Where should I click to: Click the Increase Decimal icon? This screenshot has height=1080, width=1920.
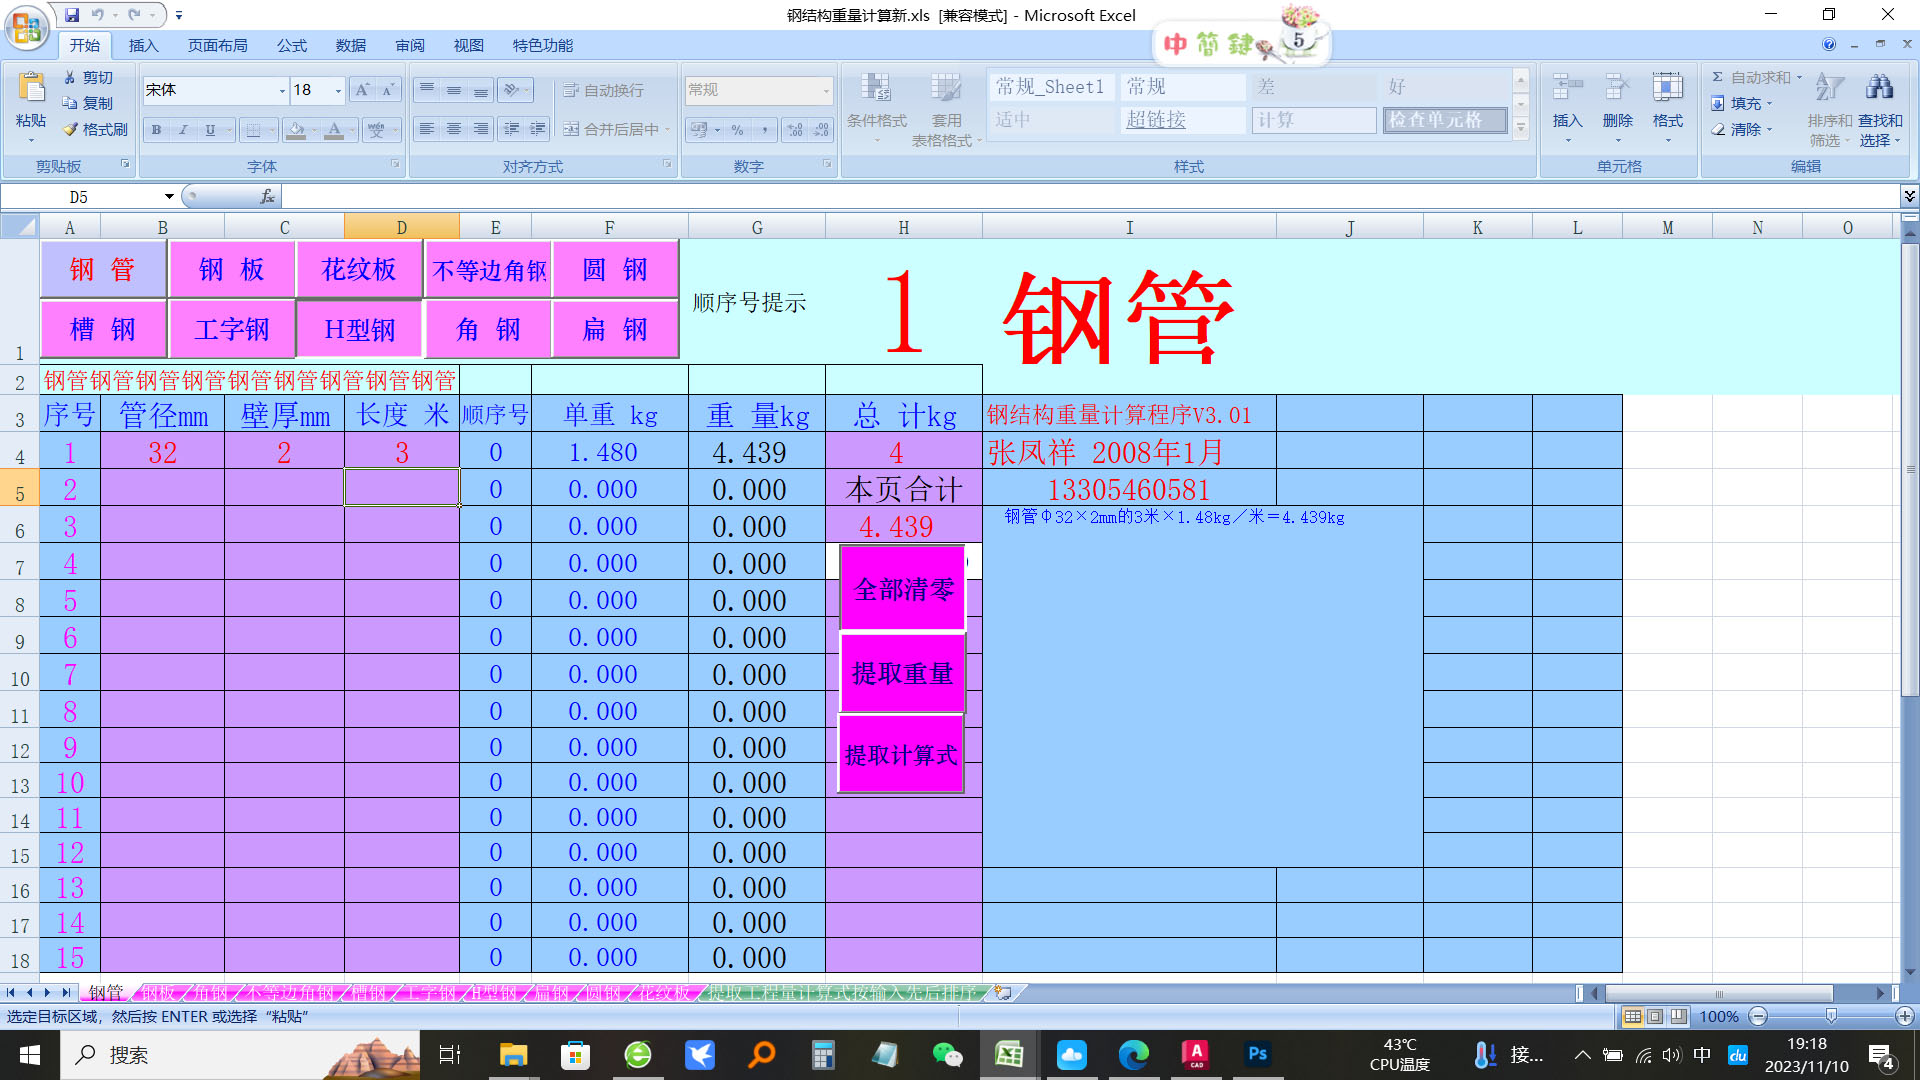tap(795, 130)
